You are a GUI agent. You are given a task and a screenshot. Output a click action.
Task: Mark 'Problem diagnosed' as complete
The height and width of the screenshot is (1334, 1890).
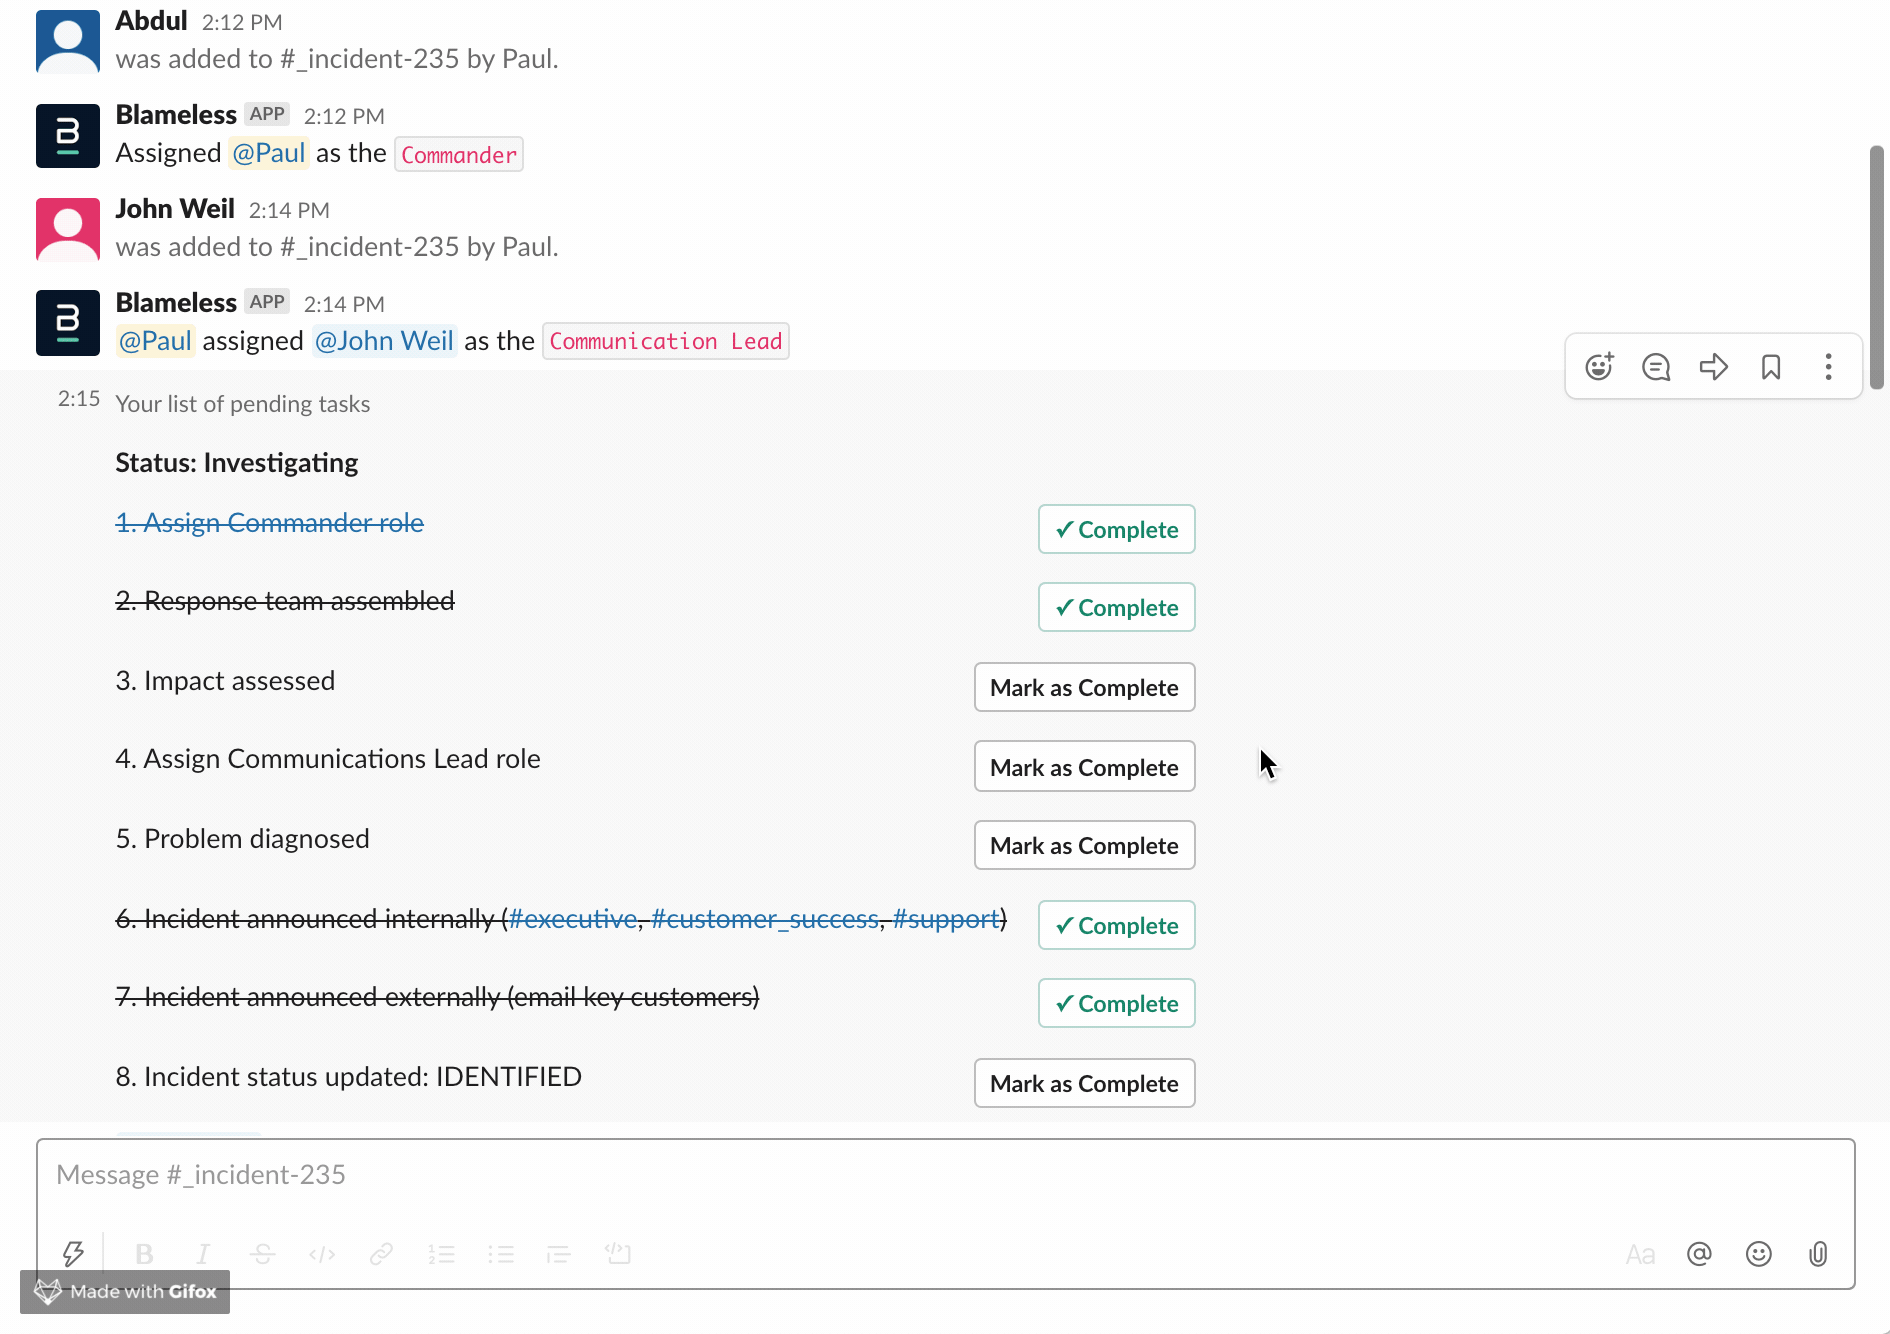point(1084,846)
